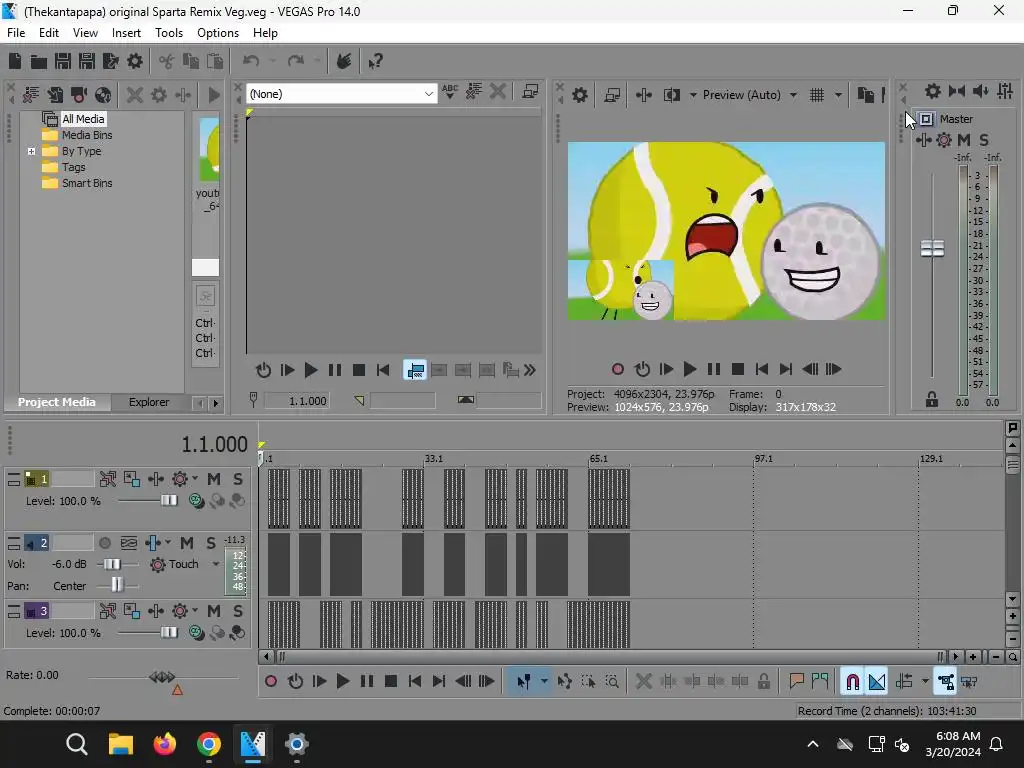Open Video Preview properties gear
The height and width of the screenshot is (768, 1024).
579,95
